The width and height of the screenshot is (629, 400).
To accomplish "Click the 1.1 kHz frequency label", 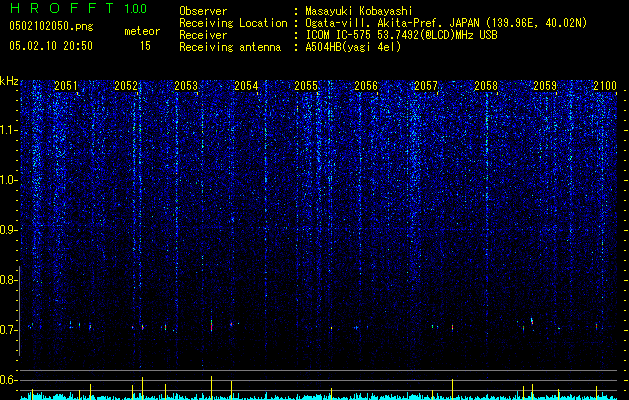I will point(8,130).
